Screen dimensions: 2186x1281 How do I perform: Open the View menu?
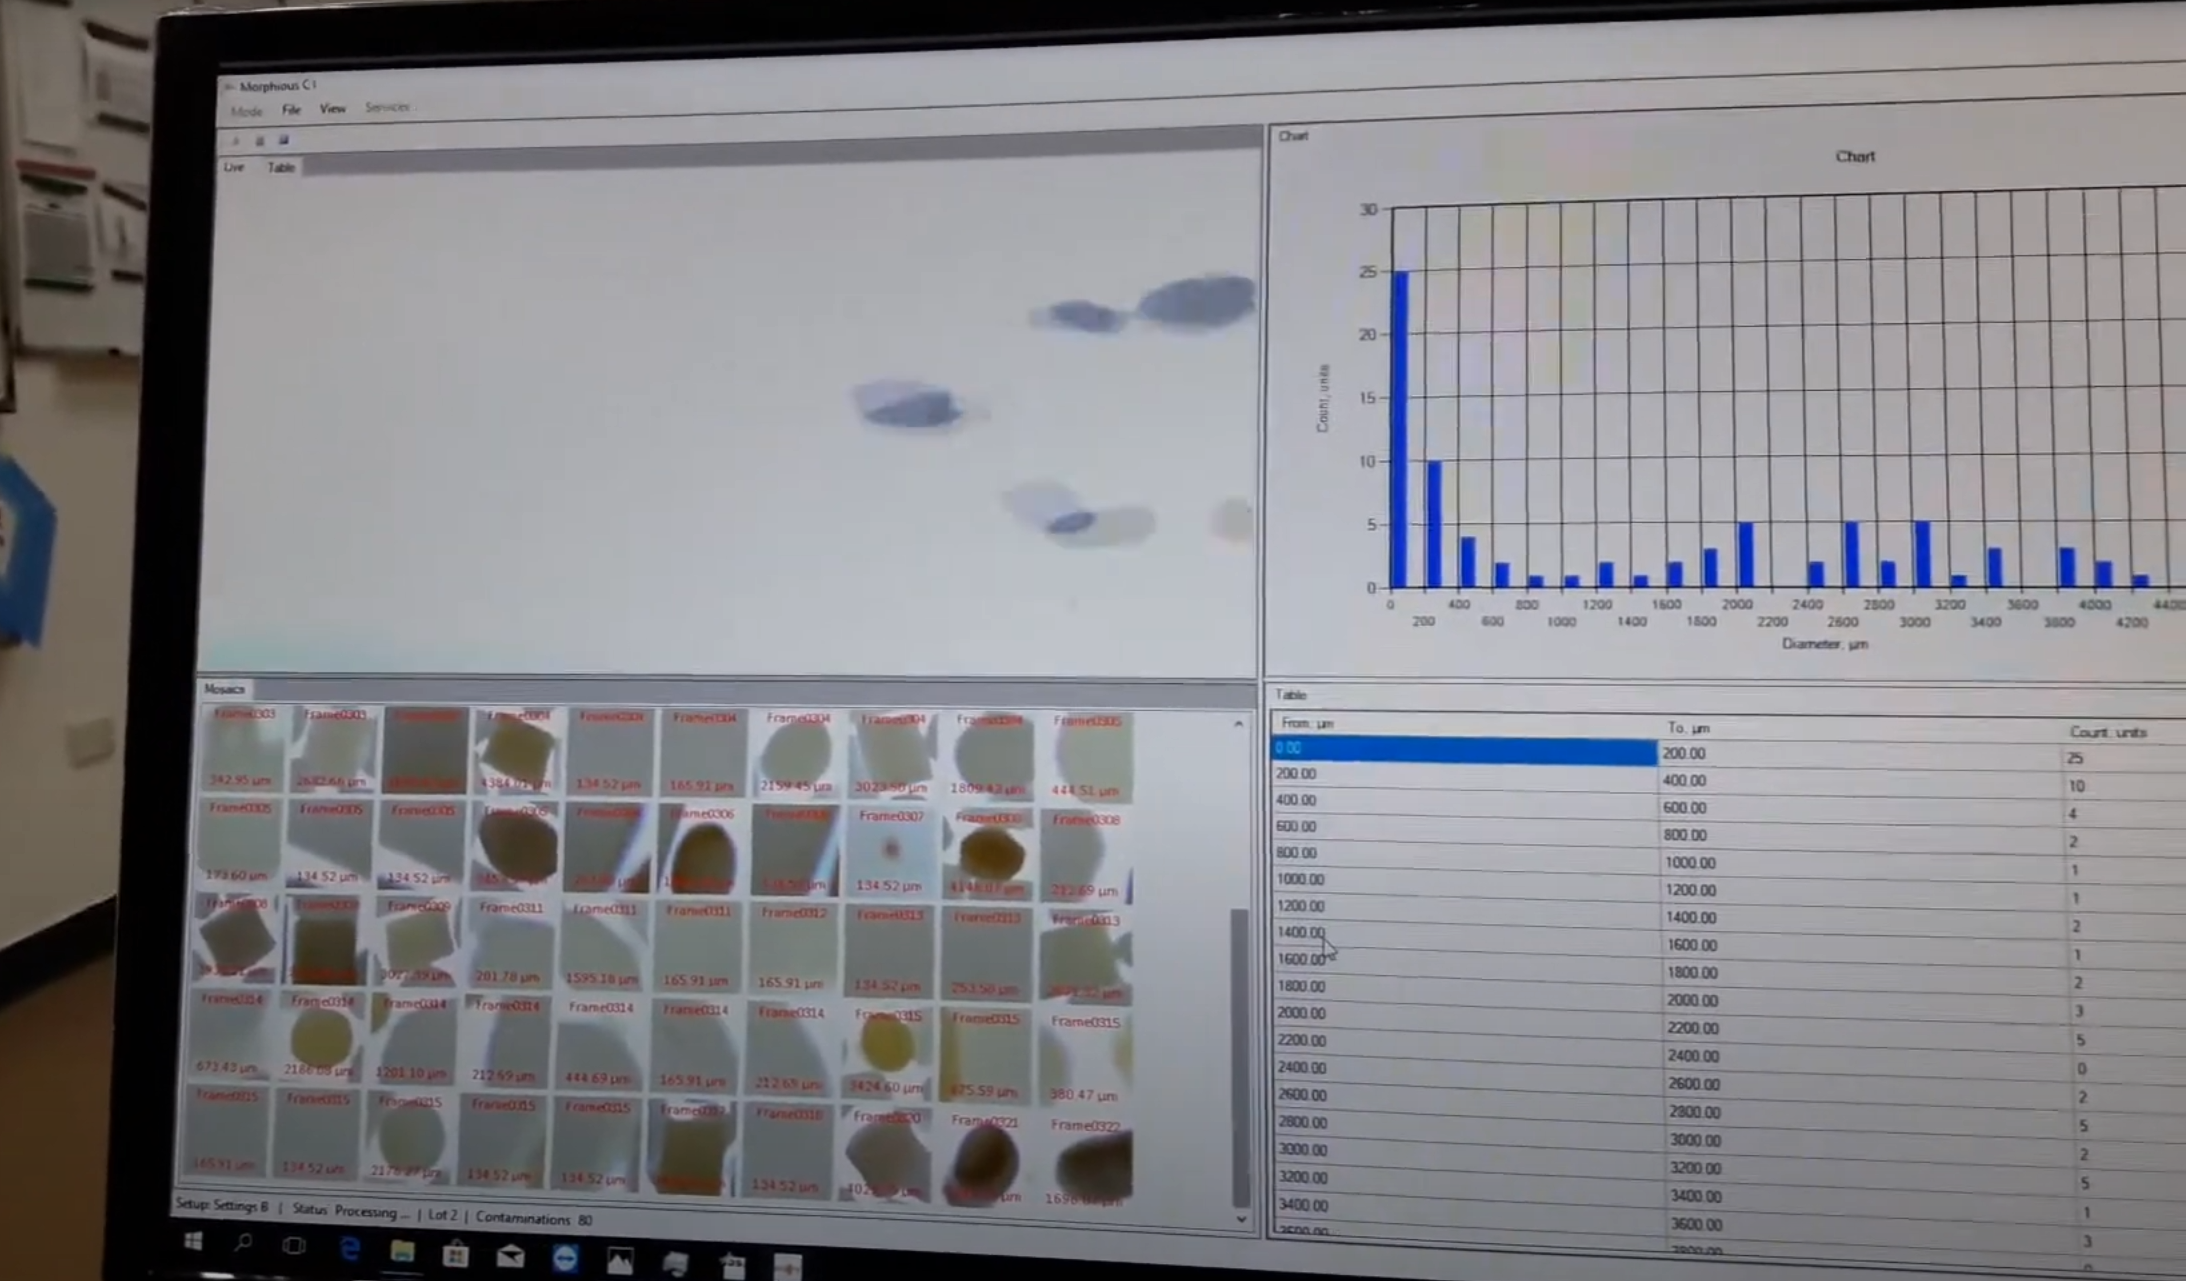point(333,108)
